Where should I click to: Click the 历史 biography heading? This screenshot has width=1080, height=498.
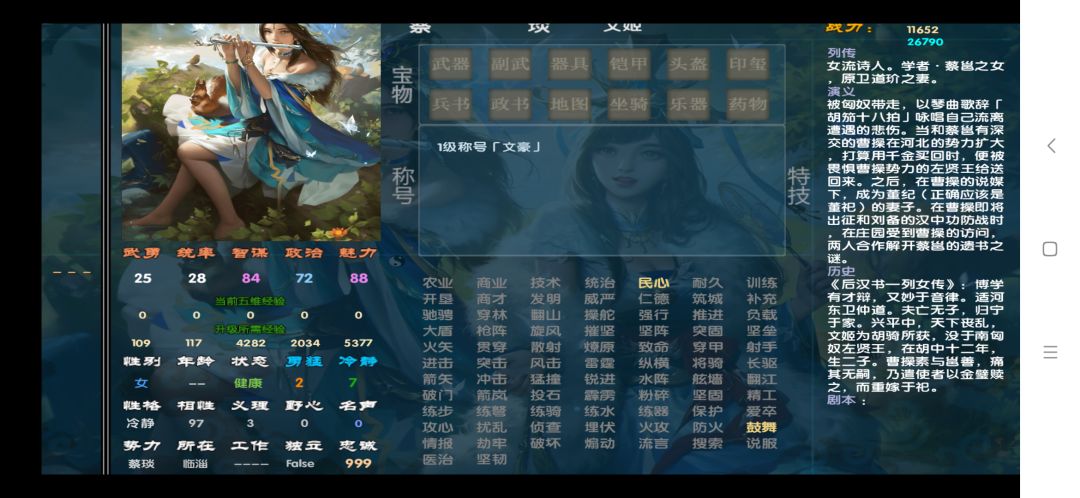(841, 271)
